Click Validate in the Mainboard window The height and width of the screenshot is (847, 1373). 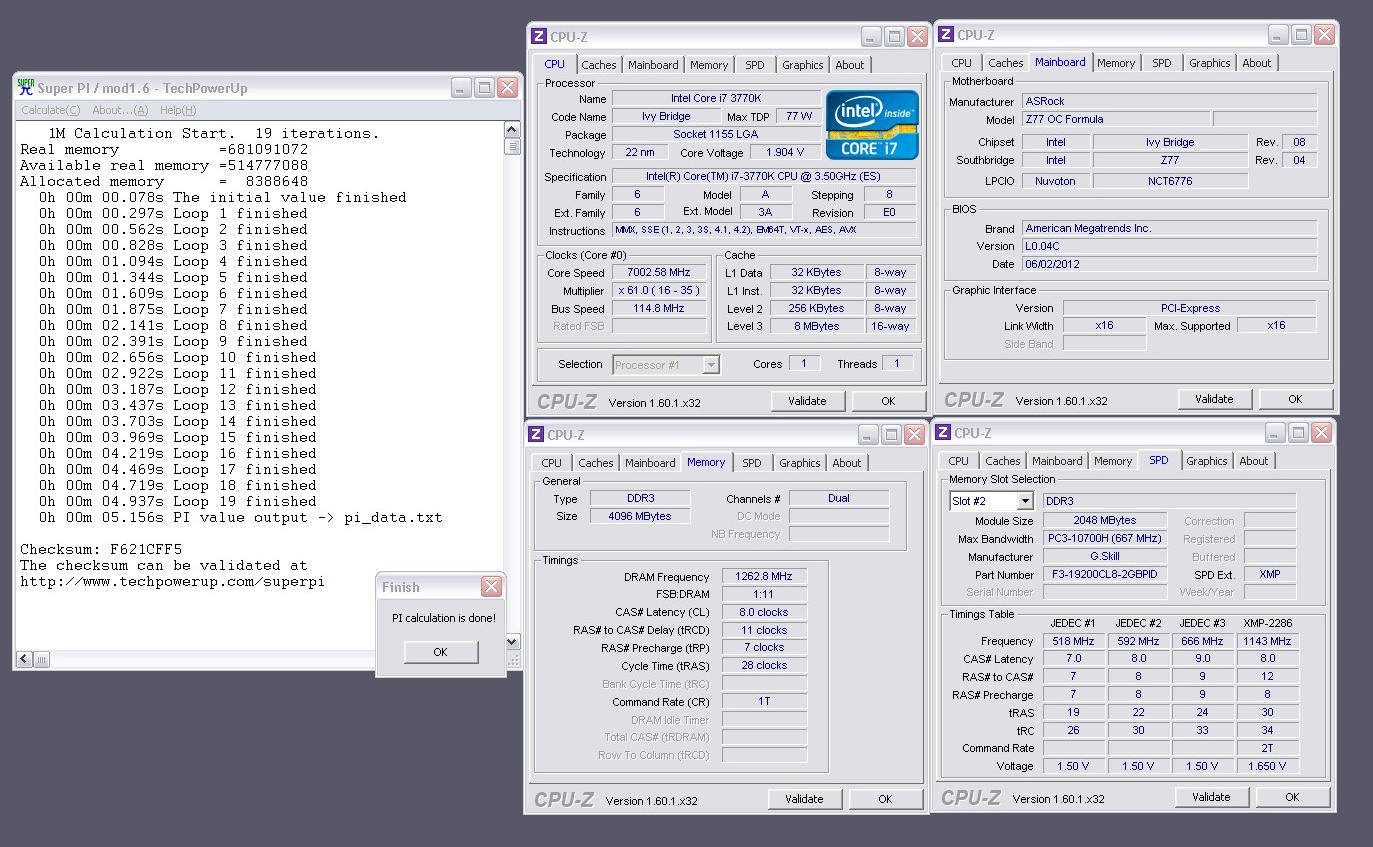click(1214, 399)
